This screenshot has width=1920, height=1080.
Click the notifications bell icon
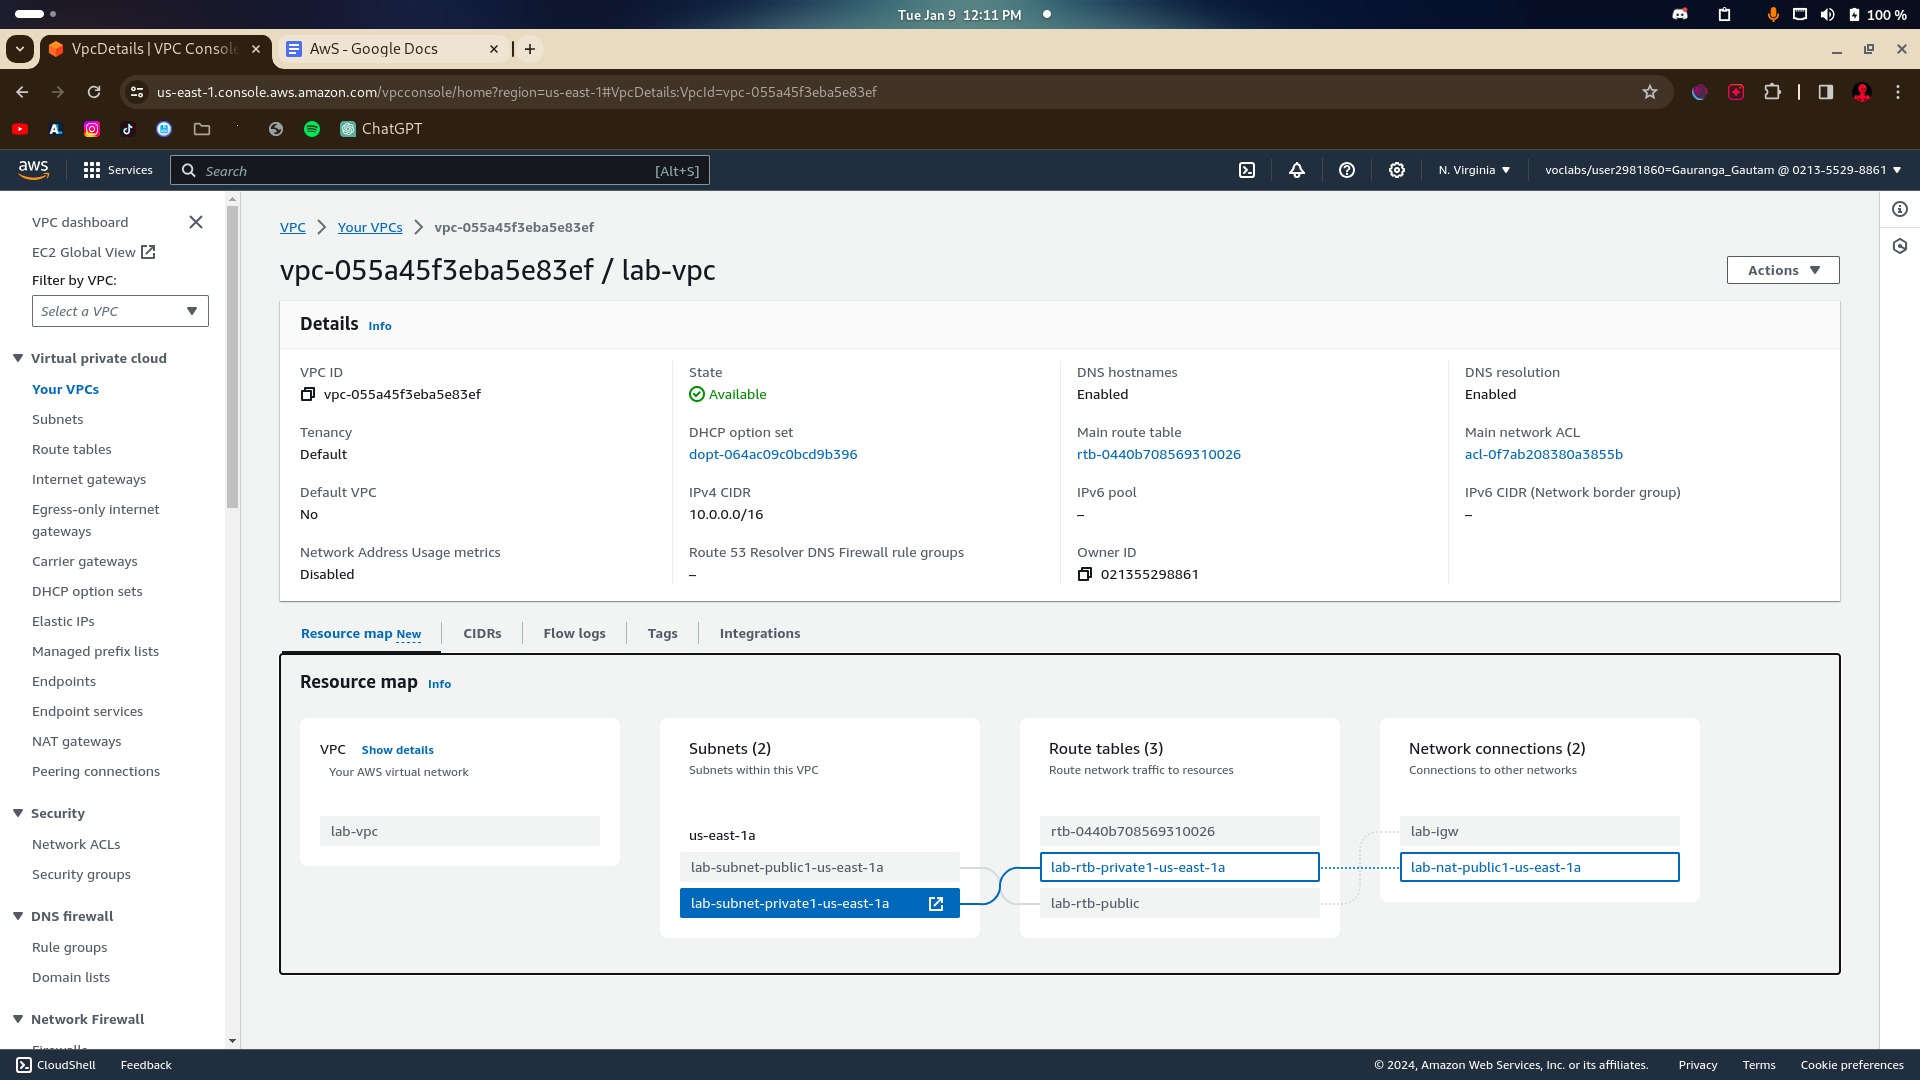(1297, 170)
